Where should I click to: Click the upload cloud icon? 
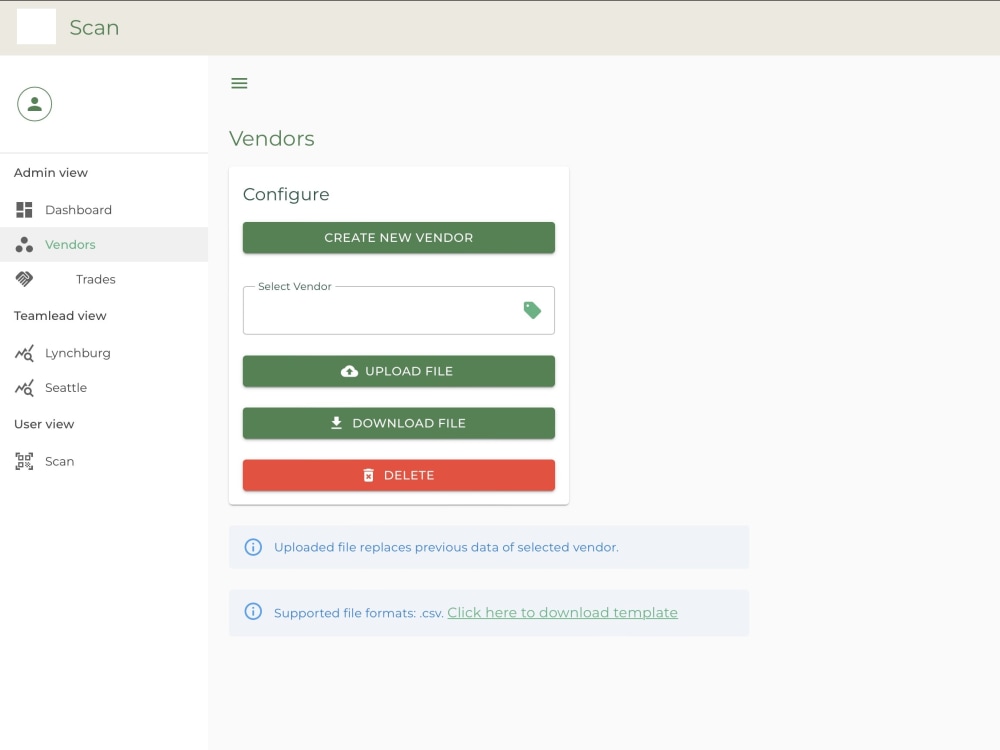(x=350, y=370)
